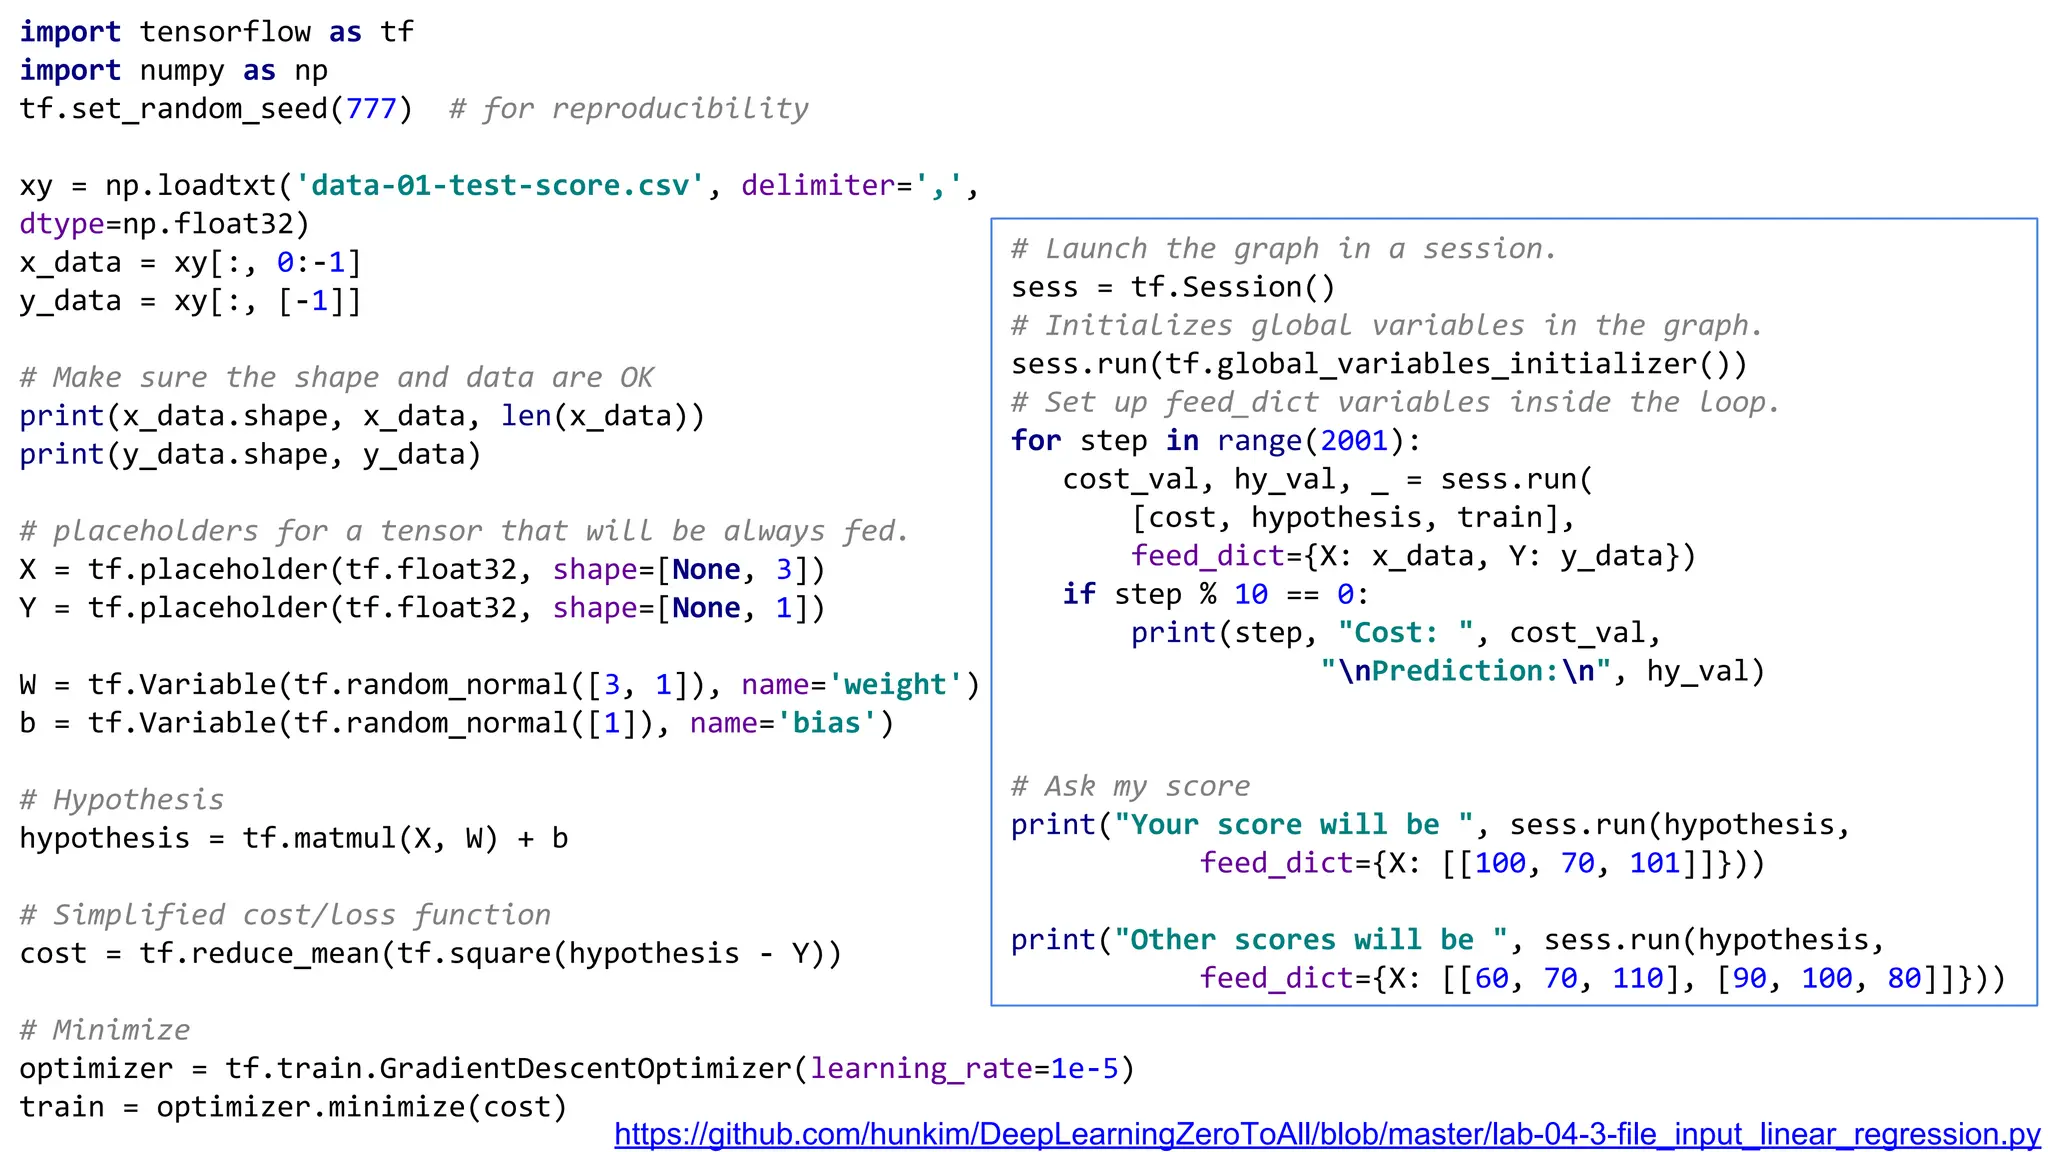Open the GitHub lab-04-3 link
The width and height of the screenshot is (2048, 1152).
click(1327, 1134)
